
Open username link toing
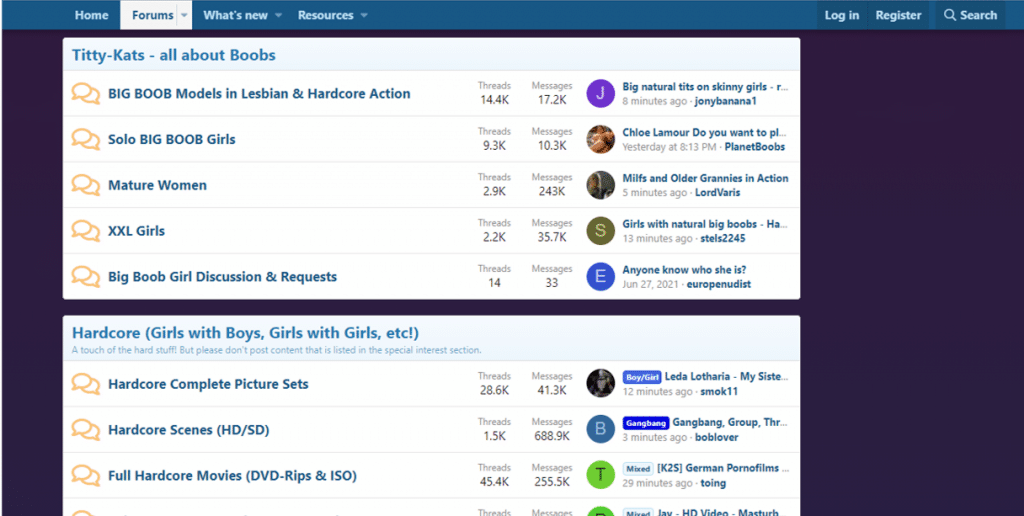coord(713,483)
